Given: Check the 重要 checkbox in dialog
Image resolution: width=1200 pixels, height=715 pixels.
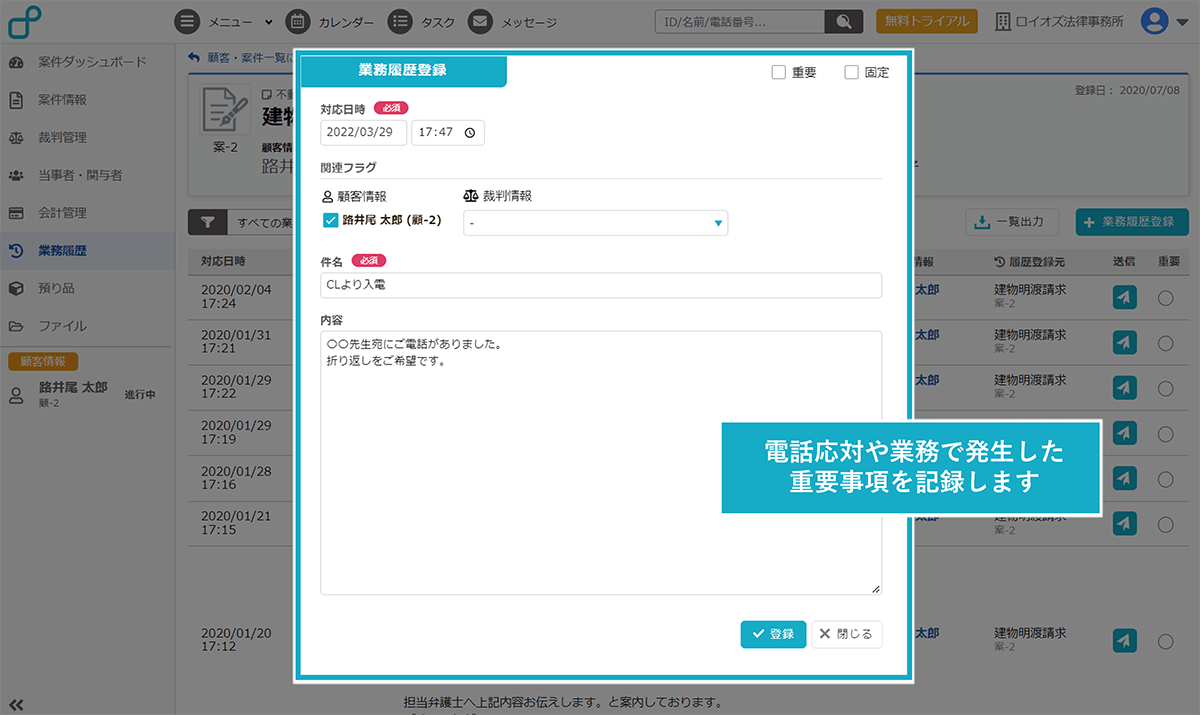Looking at the screenshot, I should pyautogui.click(x=778, y=72).
